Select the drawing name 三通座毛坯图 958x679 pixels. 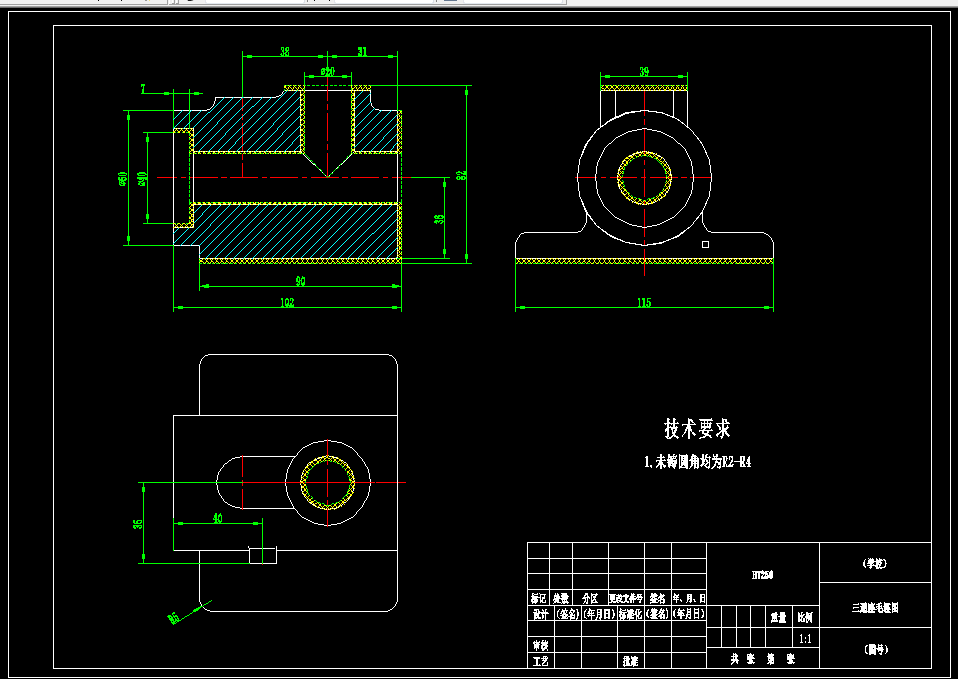pyautogui.click(x=875, y=607)
